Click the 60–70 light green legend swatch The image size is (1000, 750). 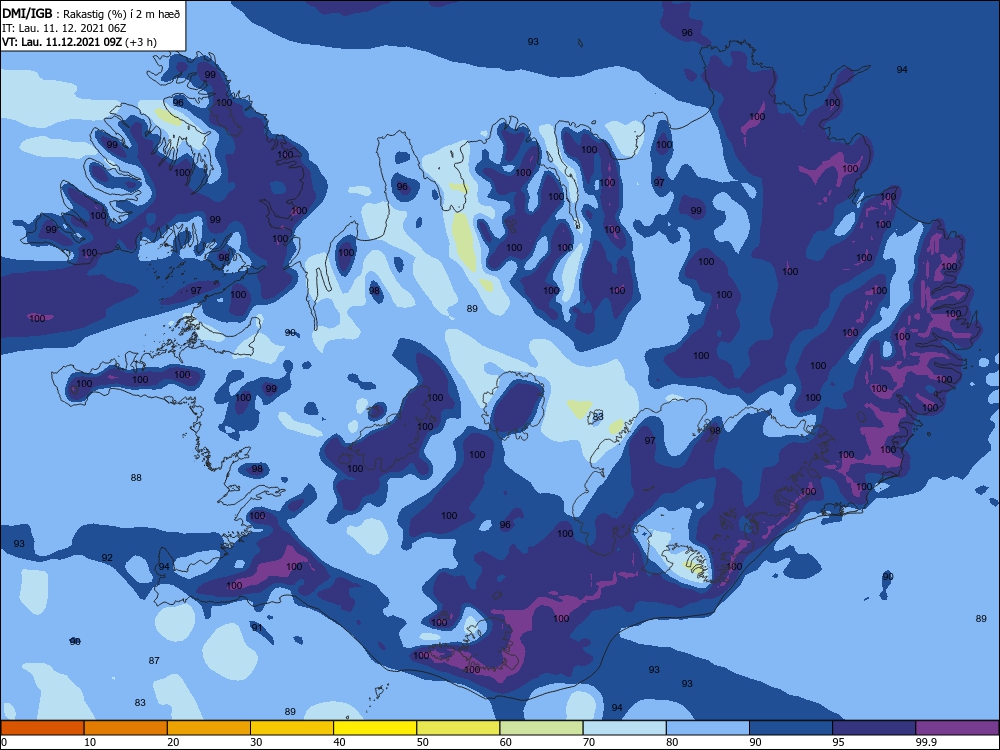pos(541,728)
